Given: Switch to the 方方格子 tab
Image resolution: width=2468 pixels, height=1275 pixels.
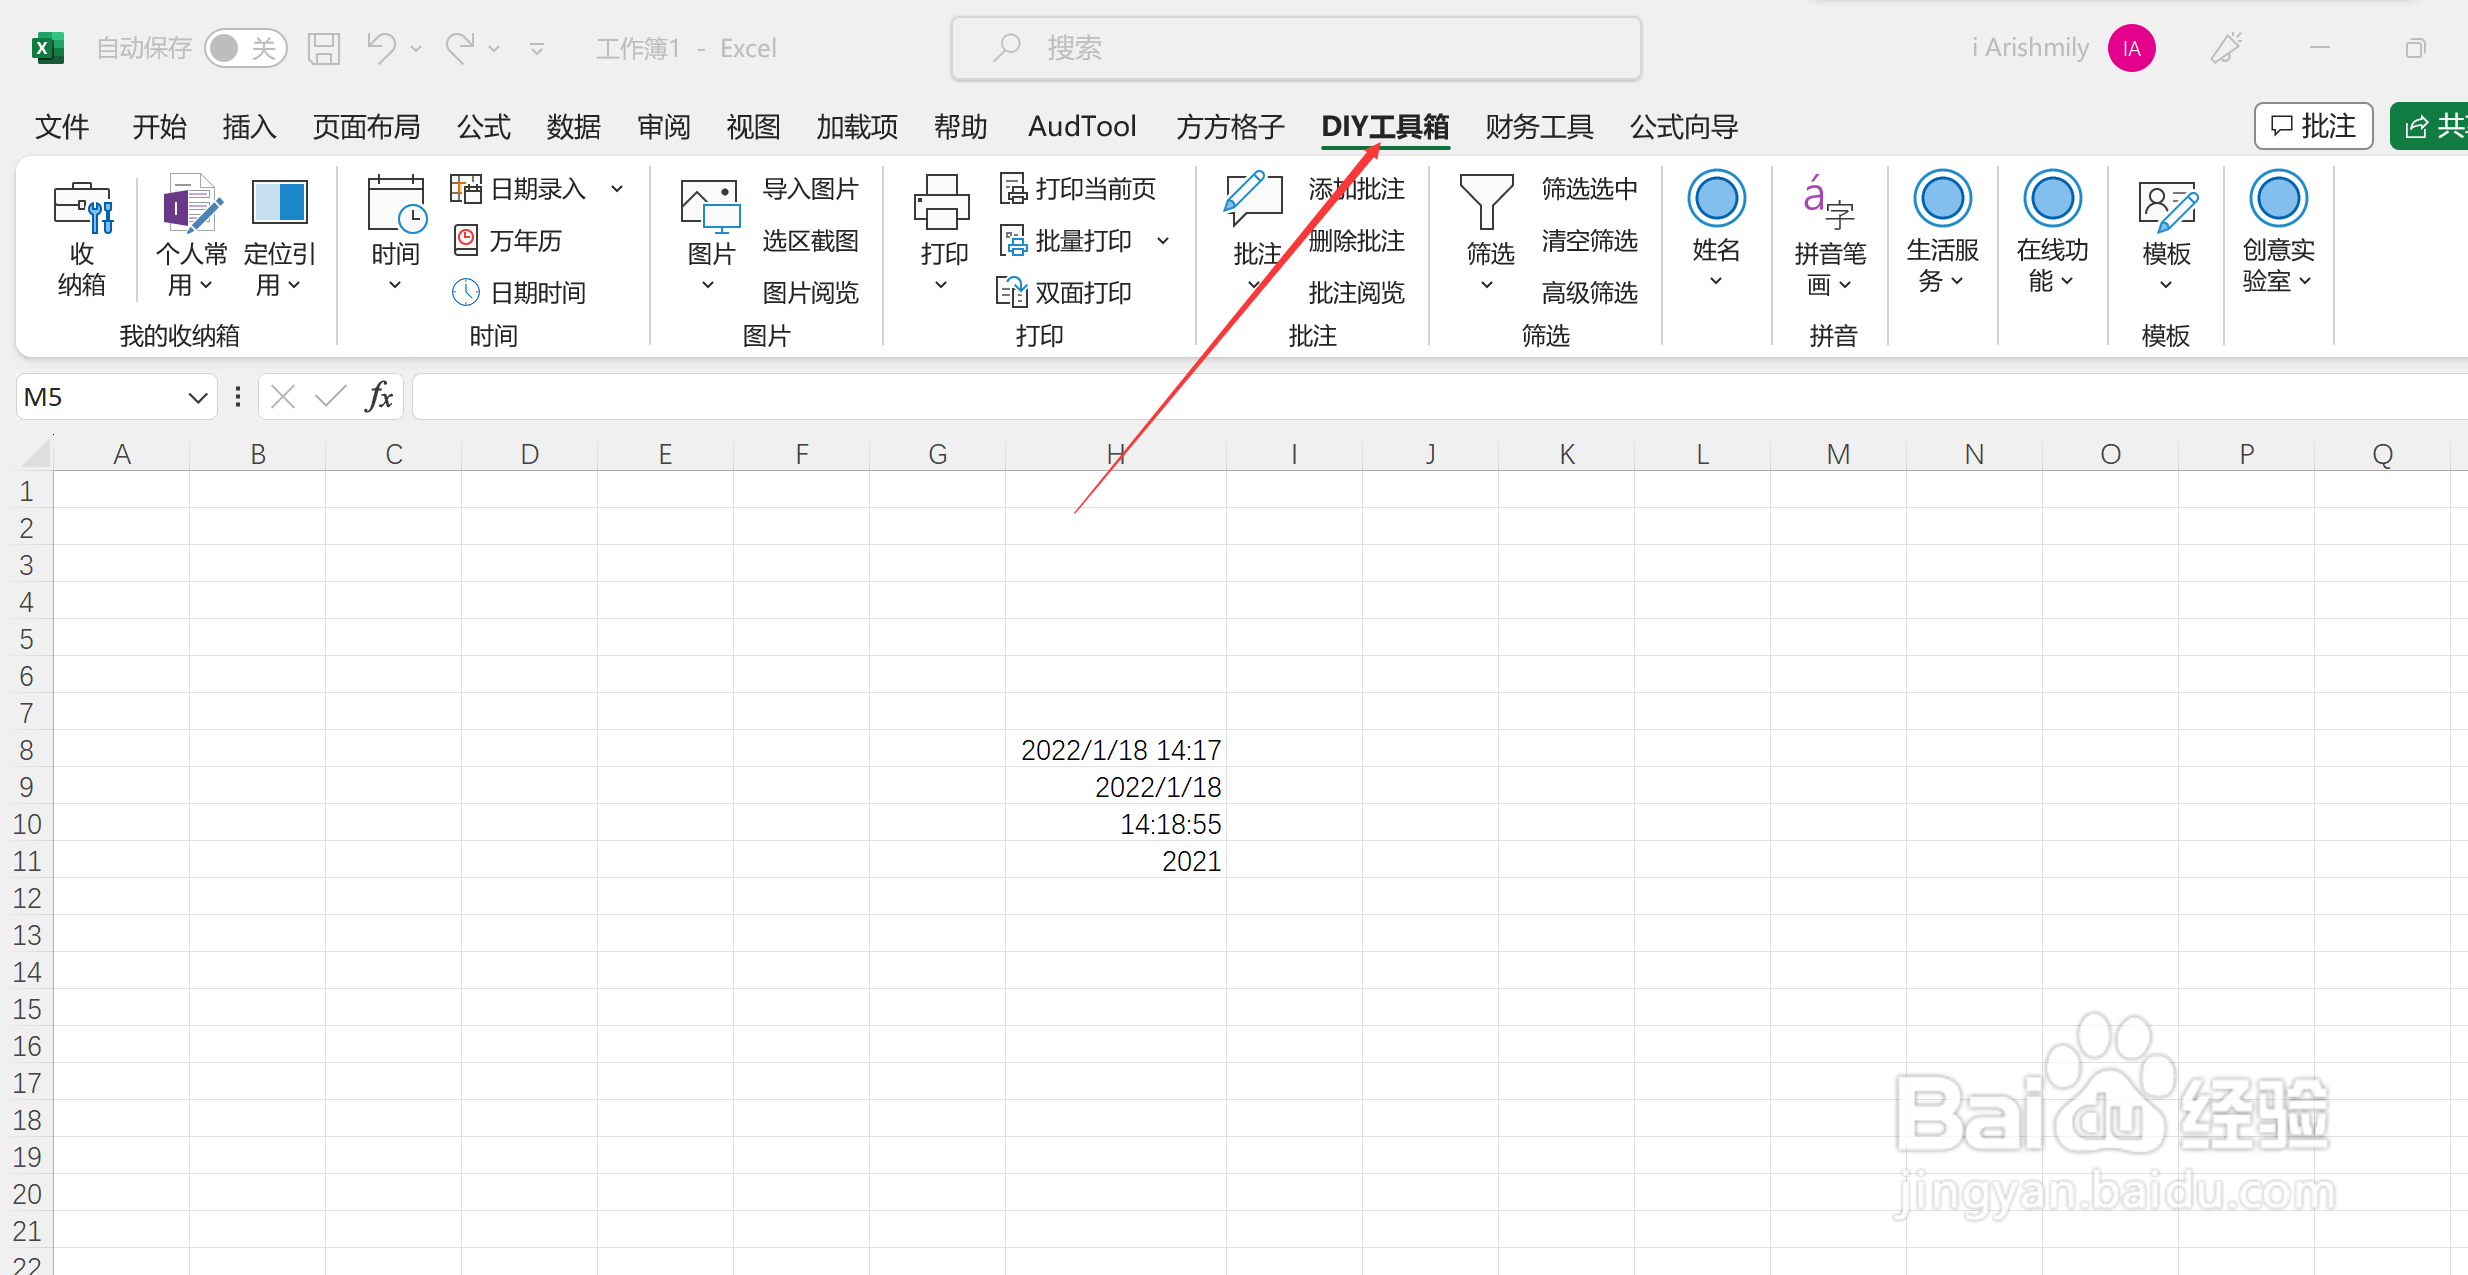Looking at the screenshot, I should click(1230, 127).
